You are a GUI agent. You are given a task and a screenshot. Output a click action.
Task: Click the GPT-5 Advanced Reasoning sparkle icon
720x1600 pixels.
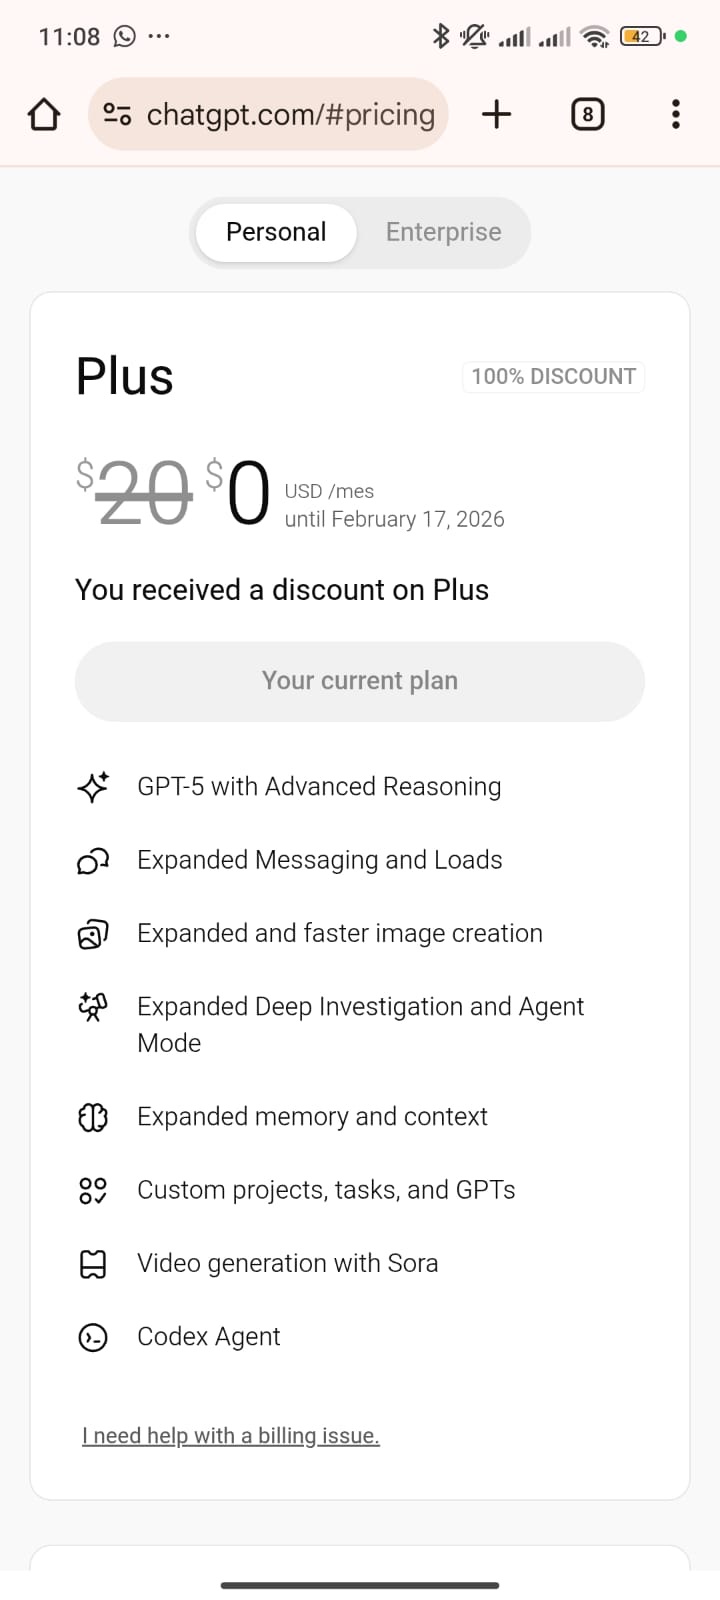coord(93,787)
